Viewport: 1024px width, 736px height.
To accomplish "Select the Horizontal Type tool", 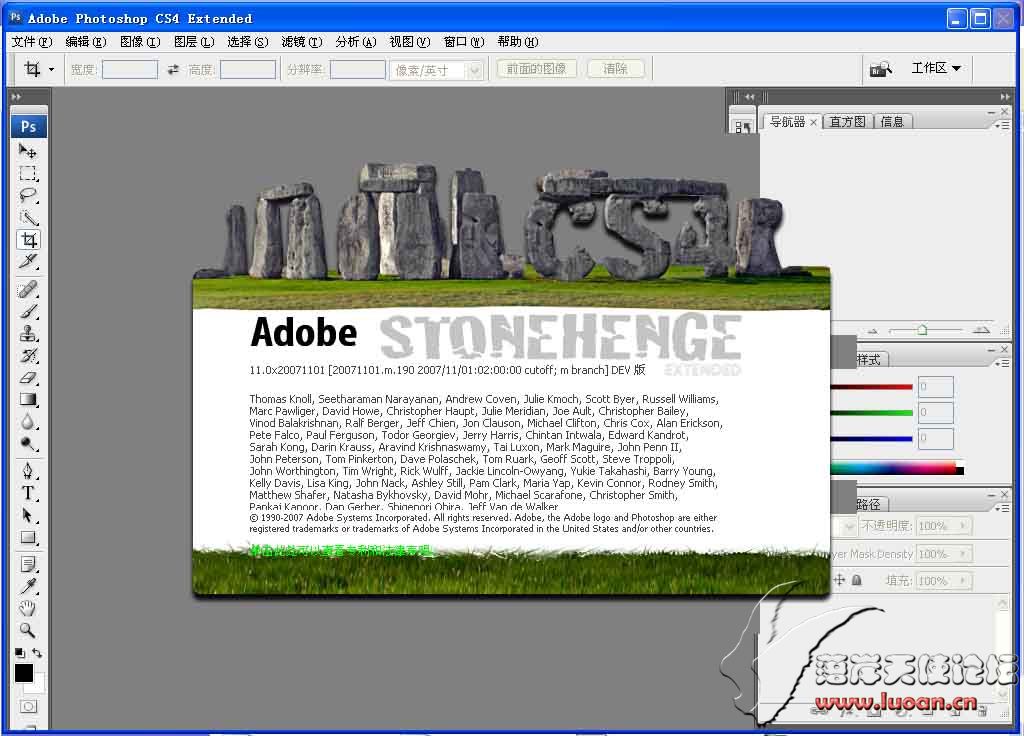I will pyautogui.click(x=27, y=493).
